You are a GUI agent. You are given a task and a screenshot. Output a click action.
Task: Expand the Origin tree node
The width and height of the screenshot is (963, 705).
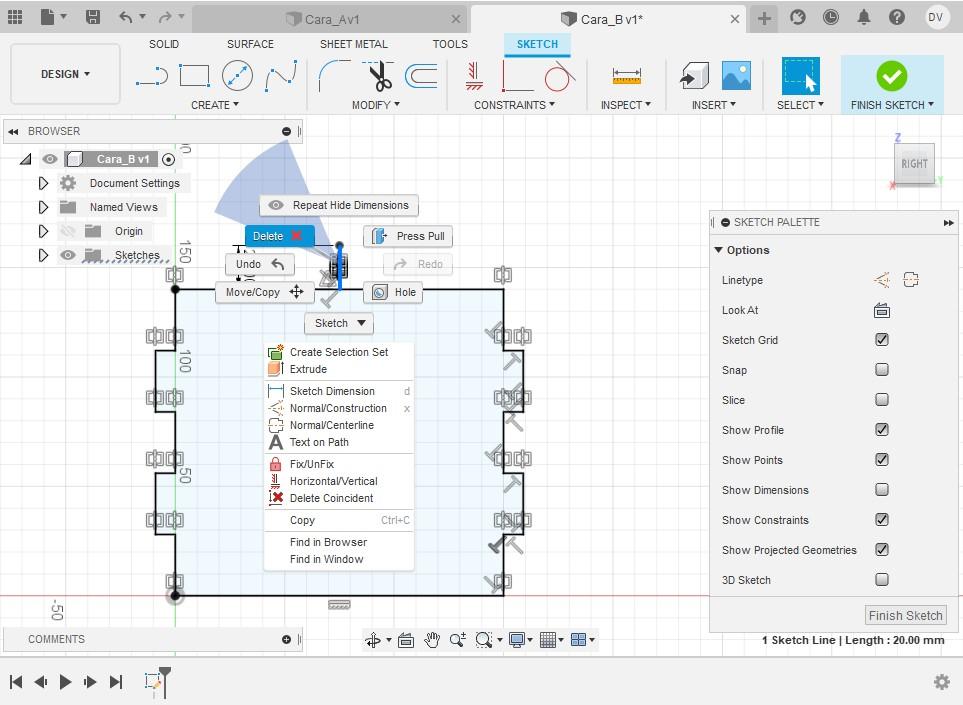coord(43,231)
